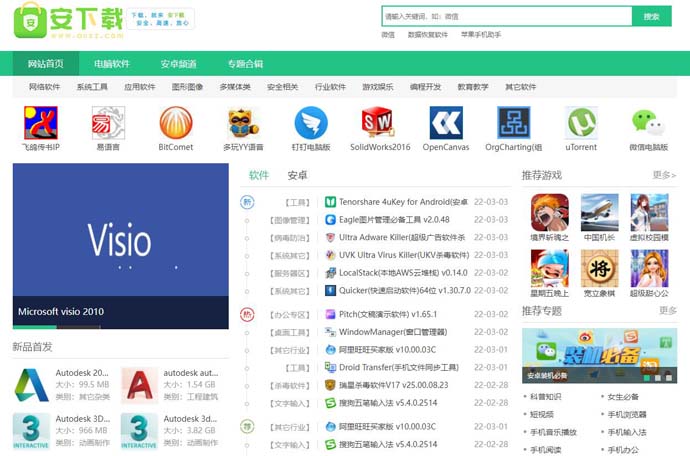Screen dimensions: 690x456
Task: Open Droid Transfer entry
Action: (399, 367)
